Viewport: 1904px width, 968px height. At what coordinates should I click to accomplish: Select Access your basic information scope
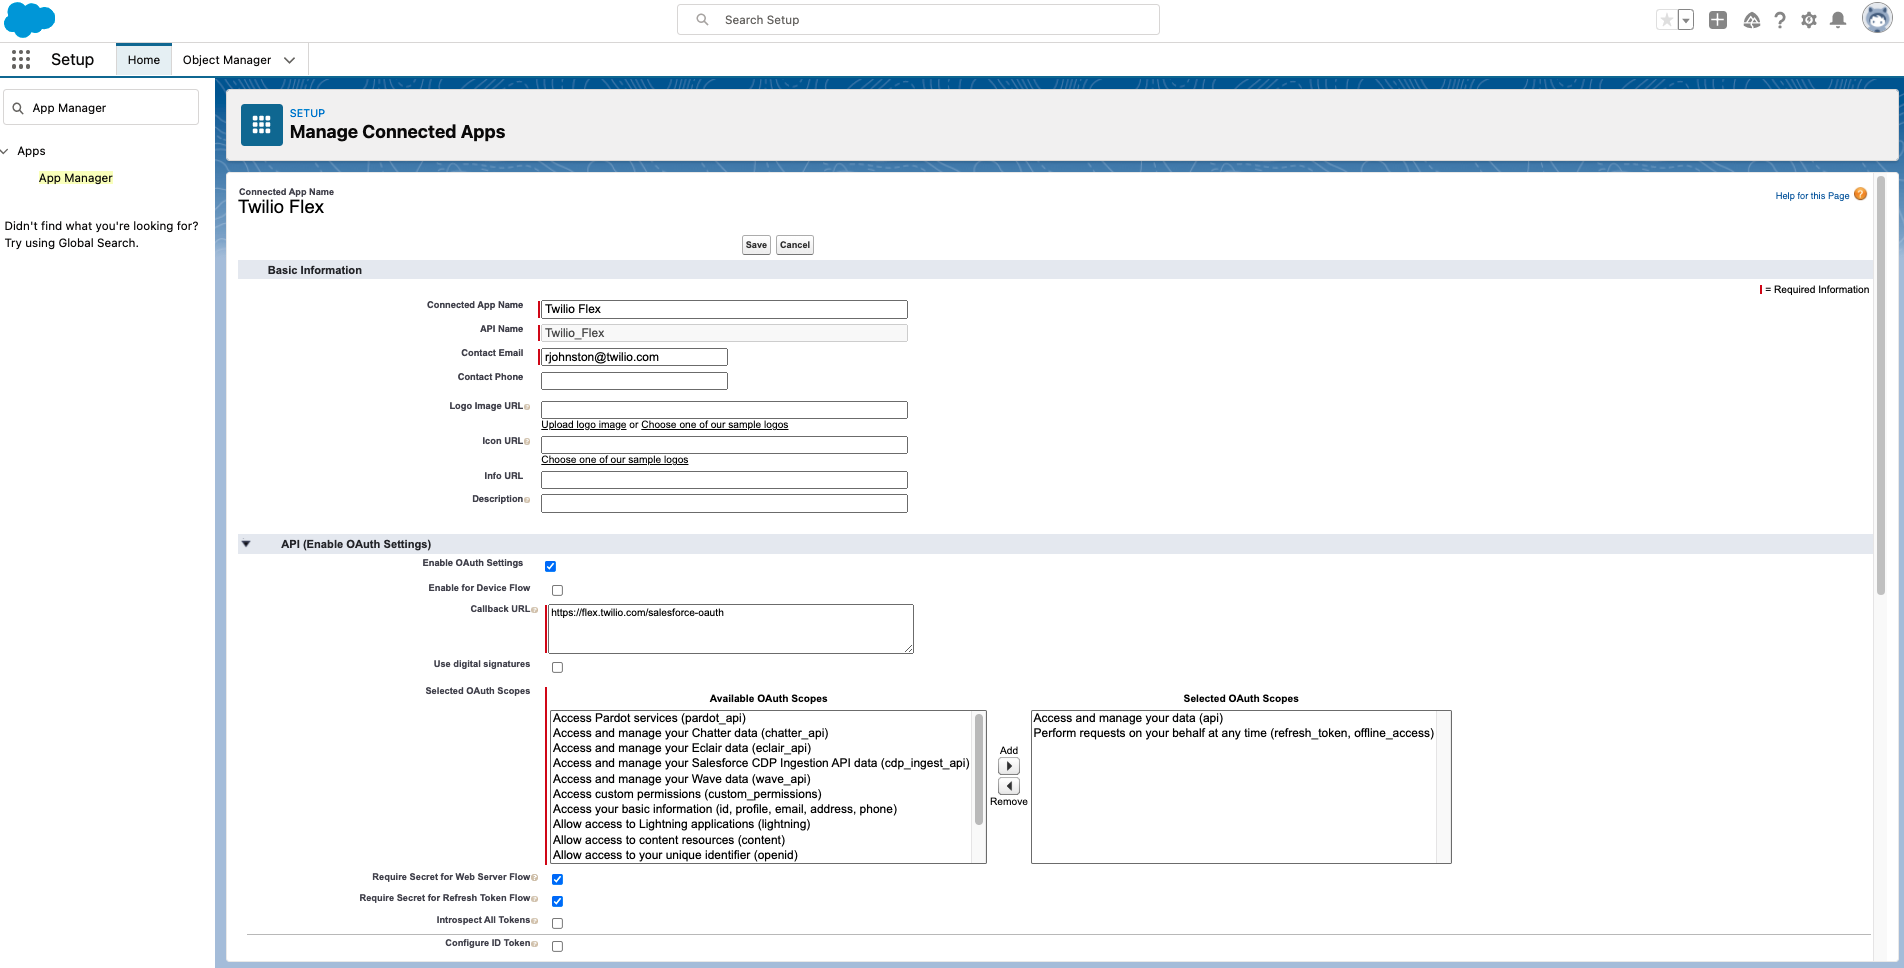point(725,809)
